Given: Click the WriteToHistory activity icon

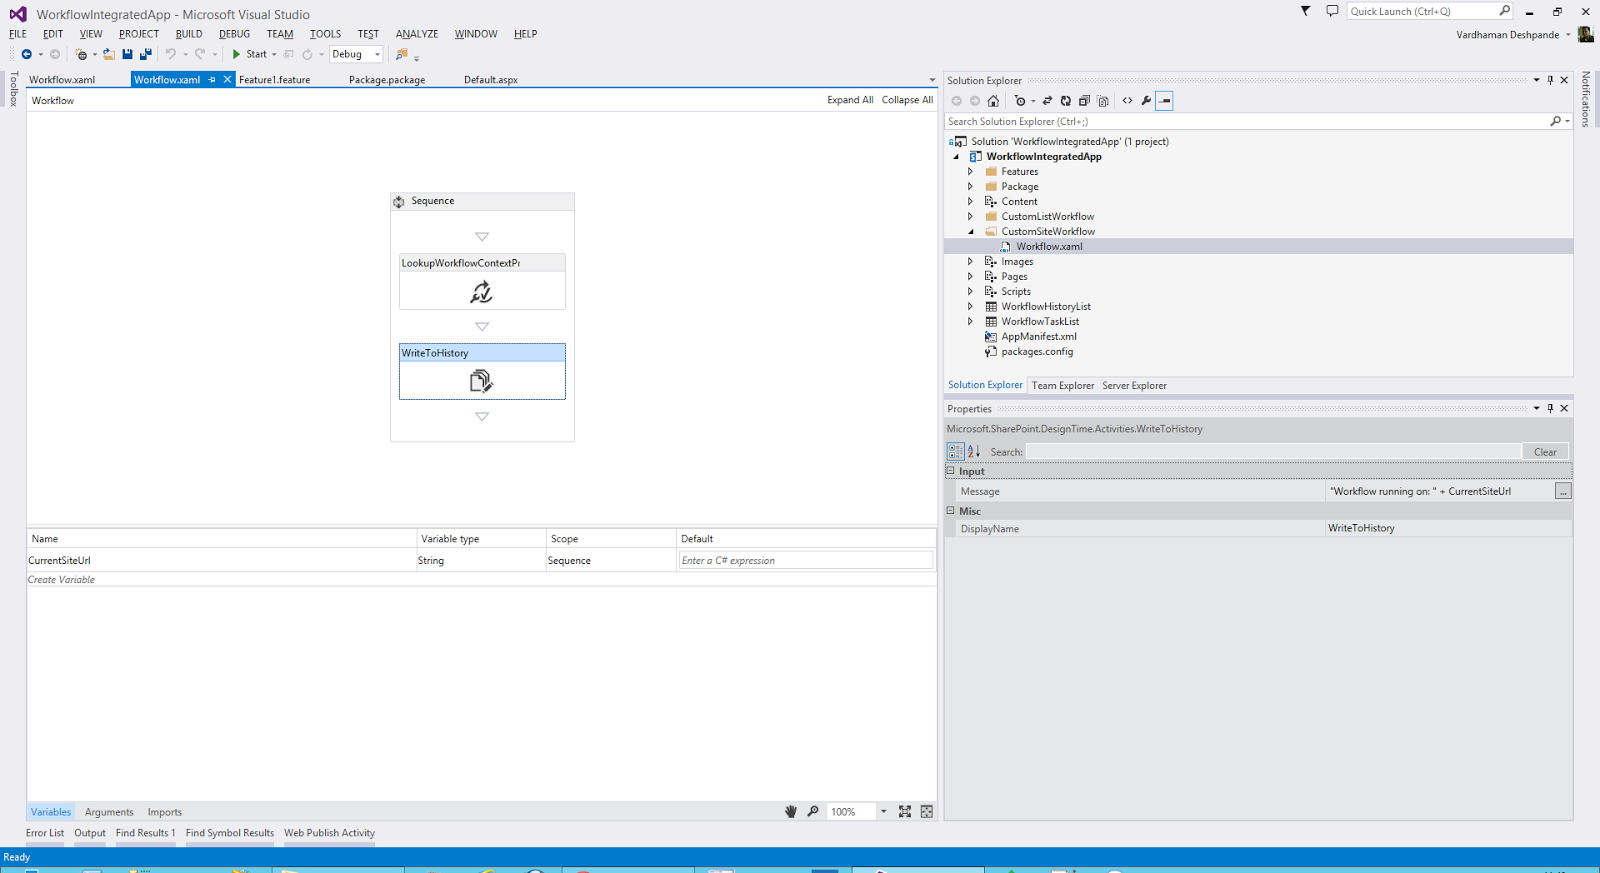Looking at the screenshot, I should pos(482,381).
